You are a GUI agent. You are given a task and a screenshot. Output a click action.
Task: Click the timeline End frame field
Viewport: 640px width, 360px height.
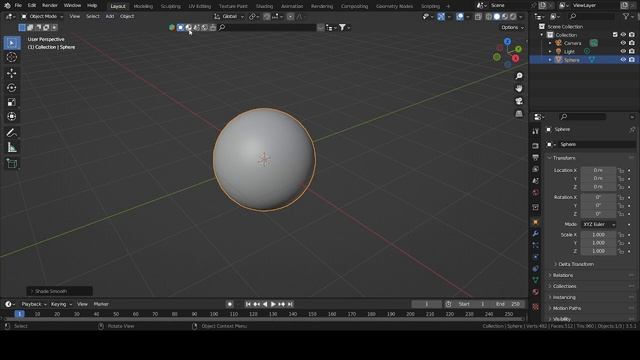click(507, 304)
